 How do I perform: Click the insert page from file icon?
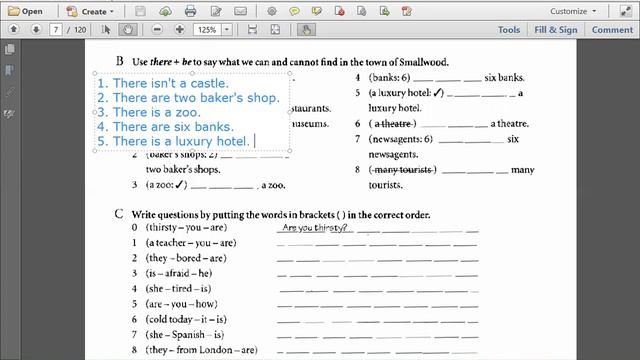tap(384, 11)
